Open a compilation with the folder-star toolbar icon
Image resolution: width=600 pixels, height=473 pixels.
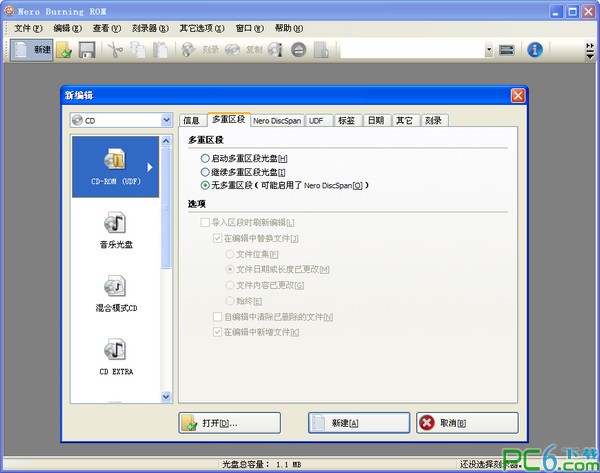click(x=64, y=50)
